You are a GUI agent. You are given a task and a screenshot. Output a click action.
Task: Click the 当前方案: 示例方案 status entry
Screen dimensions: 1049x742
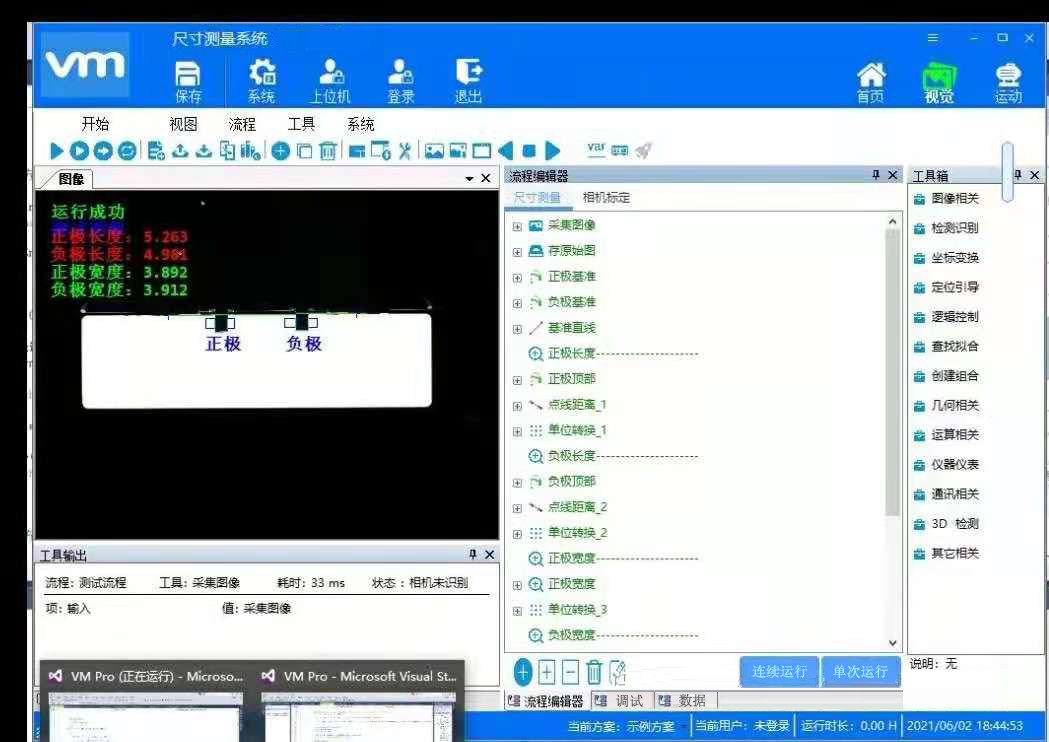[x=621, y=726]
